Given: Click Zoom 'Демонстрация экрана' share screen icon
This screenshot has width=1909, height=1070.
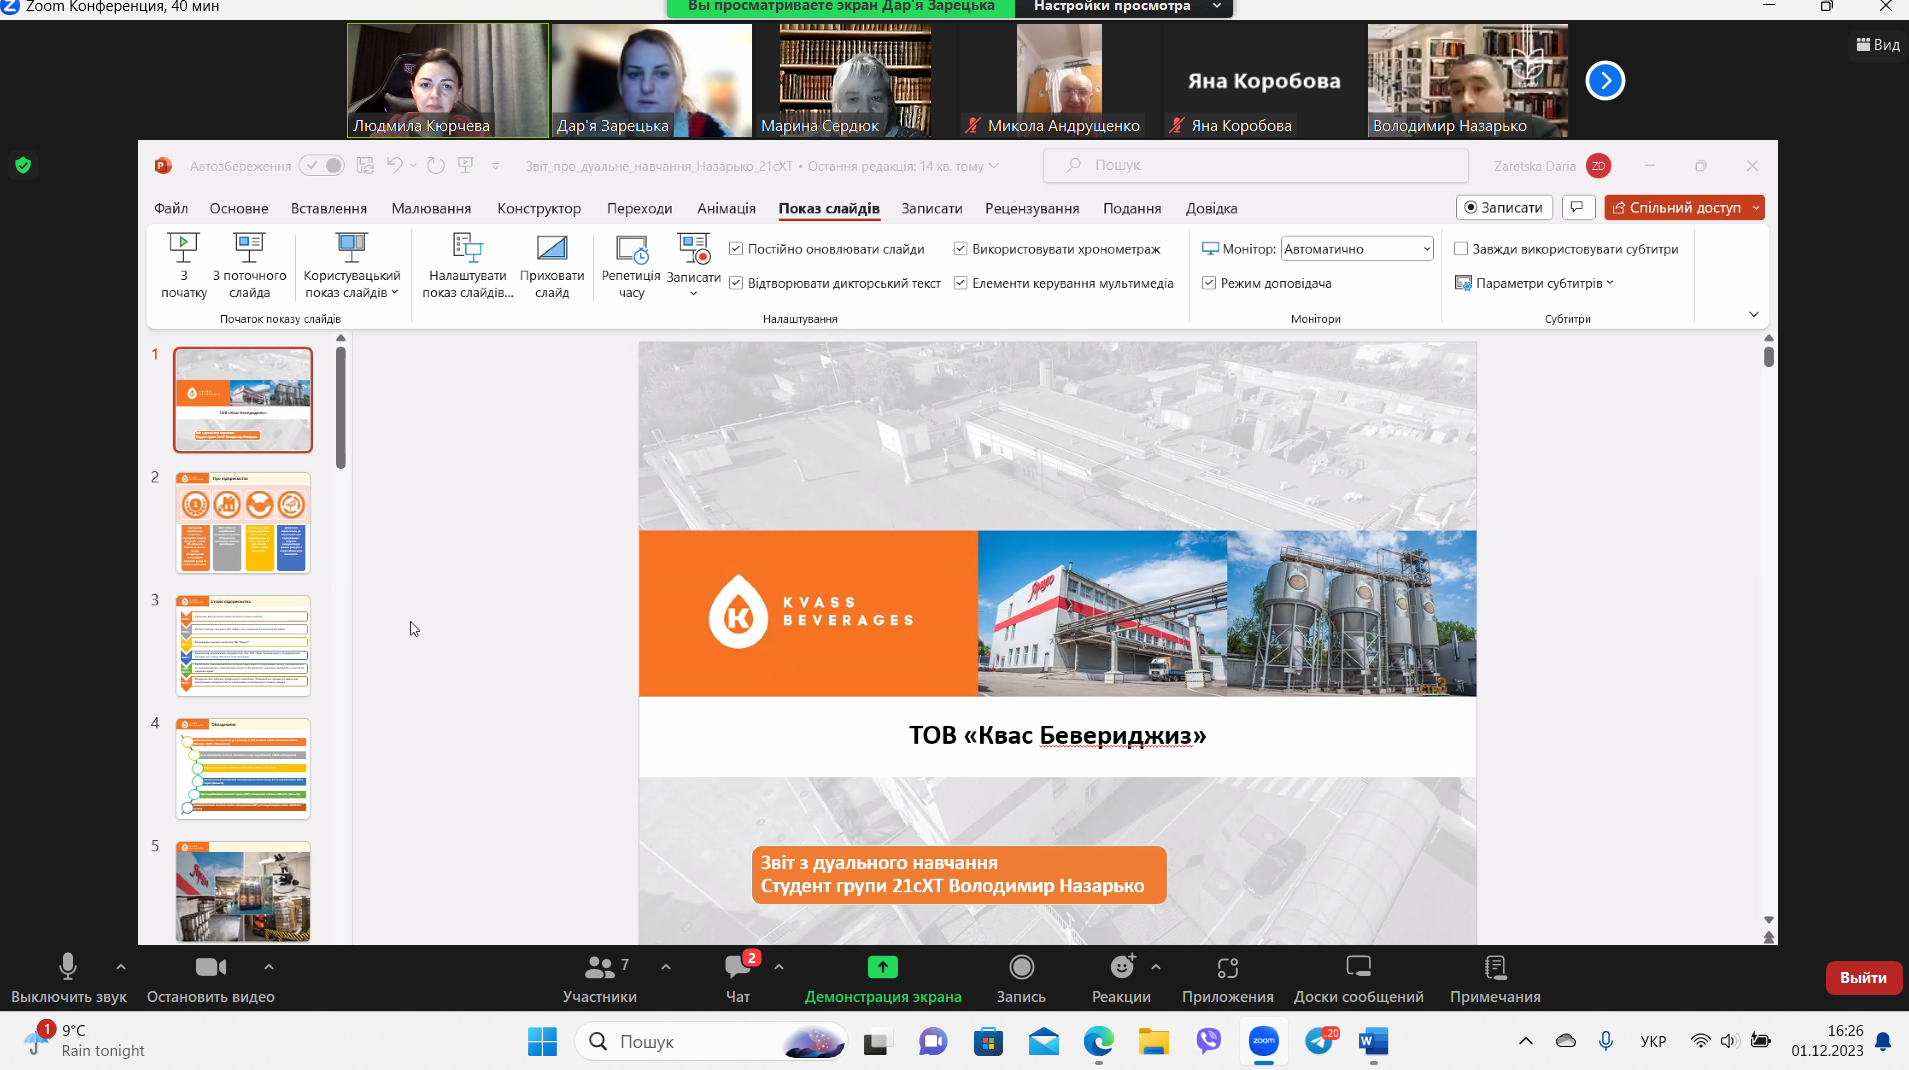Looking at the screenshot, I should pyautogui.click(x=882, y=967).
